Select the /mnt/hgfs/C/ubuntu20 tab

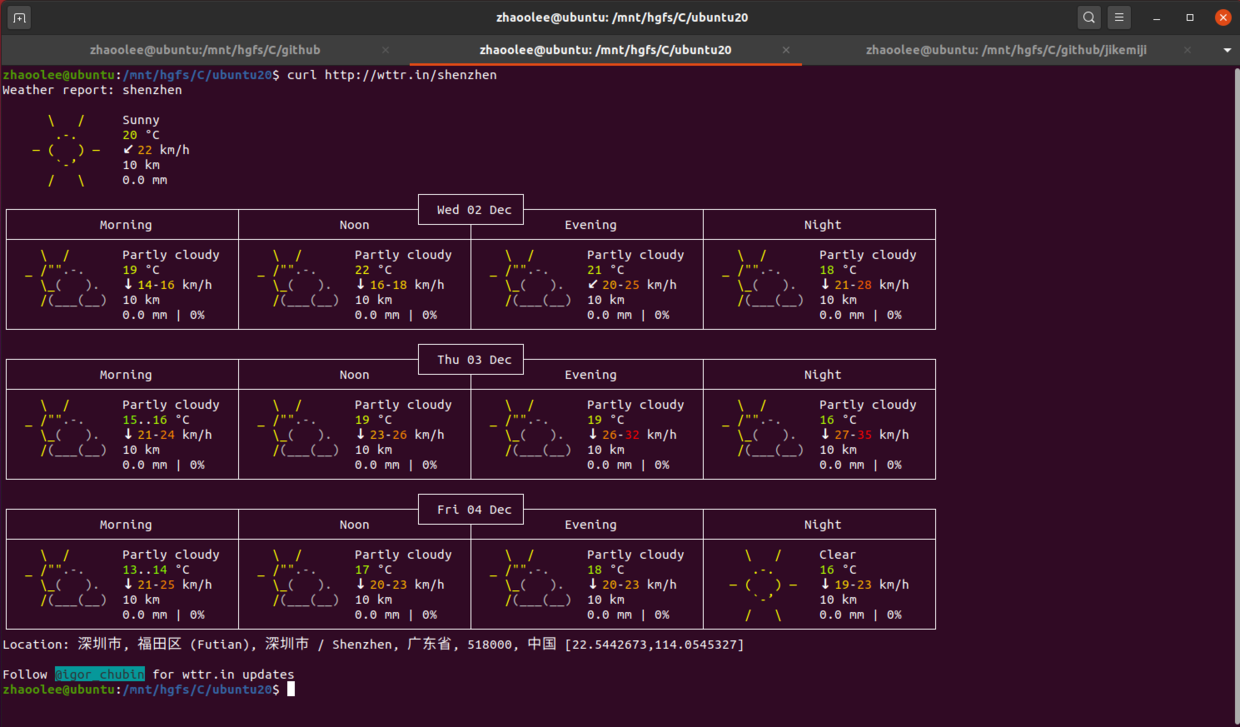pyautogui.click(x=604, y=50)
